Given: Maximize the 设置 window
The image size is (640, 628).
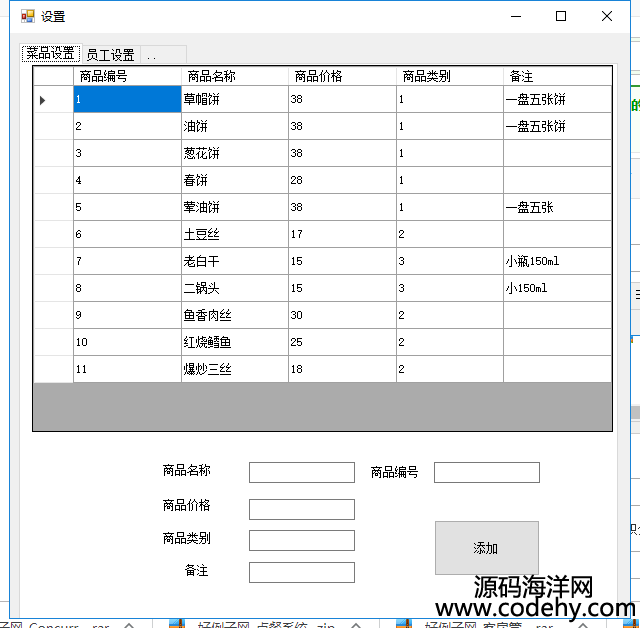Looking at the screenshot, I should coord(561,16).
